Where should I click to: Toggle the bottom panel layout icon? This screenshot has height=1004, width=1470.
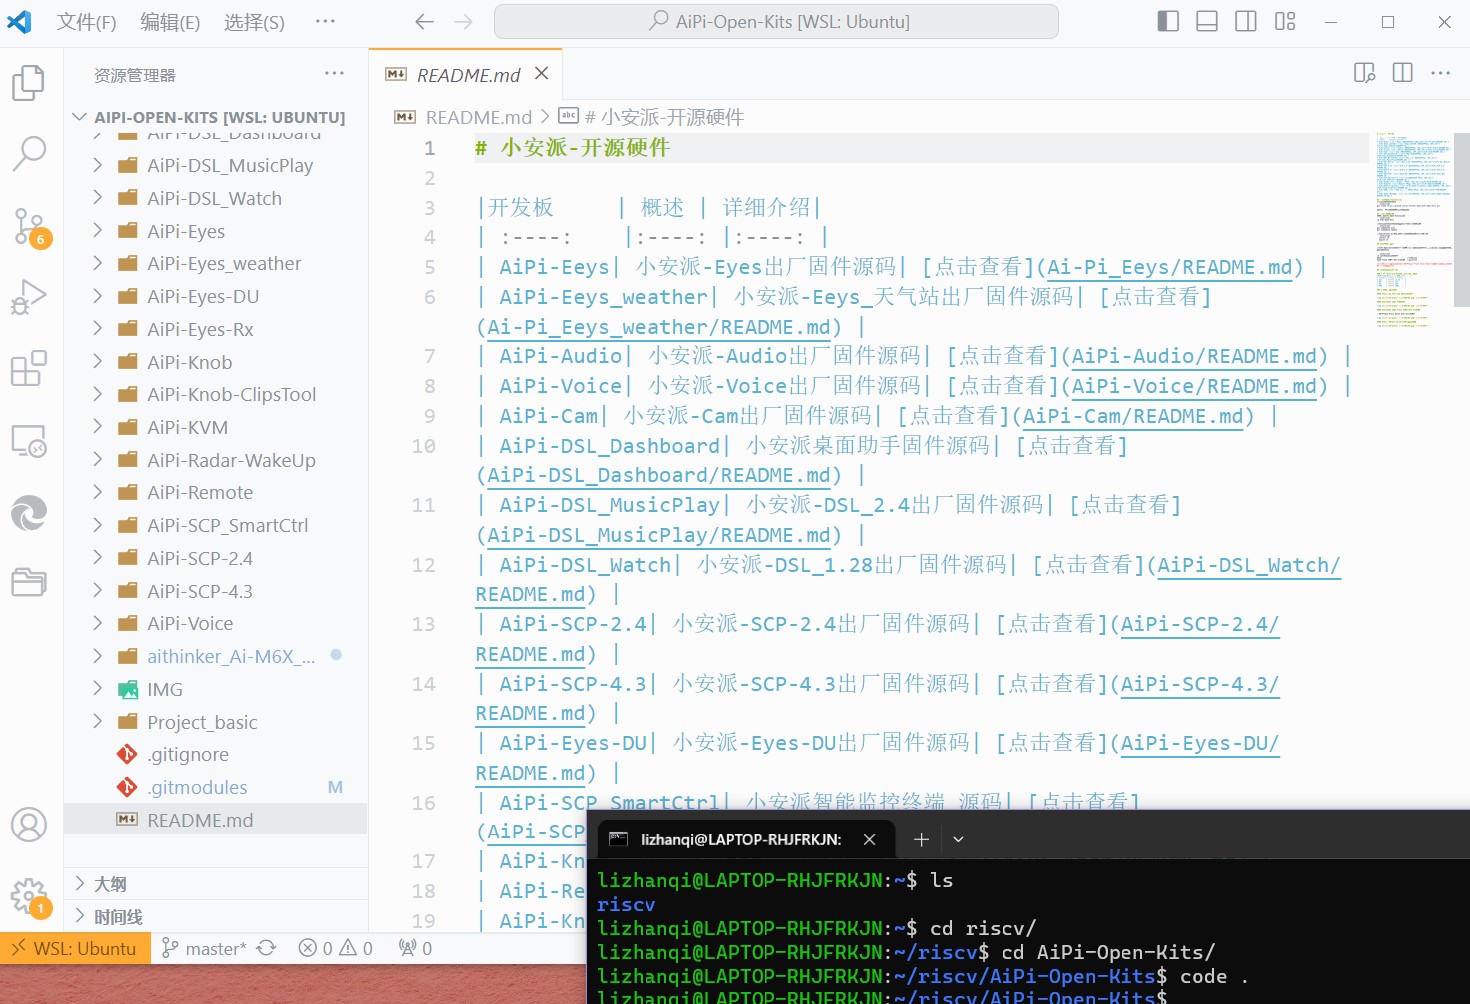coord(1207,21)
